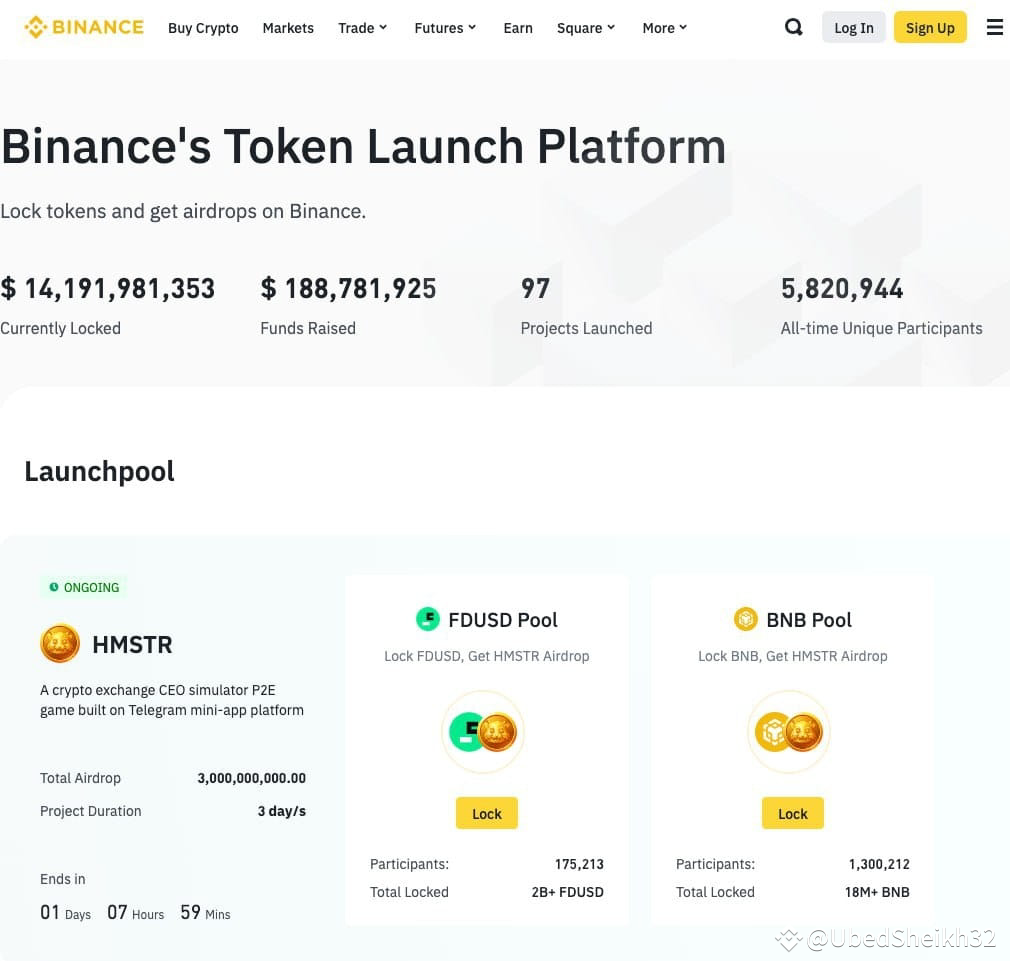Select the Buy Crypto navigation item
The image size is (1010, 961).
pos(203,28)
